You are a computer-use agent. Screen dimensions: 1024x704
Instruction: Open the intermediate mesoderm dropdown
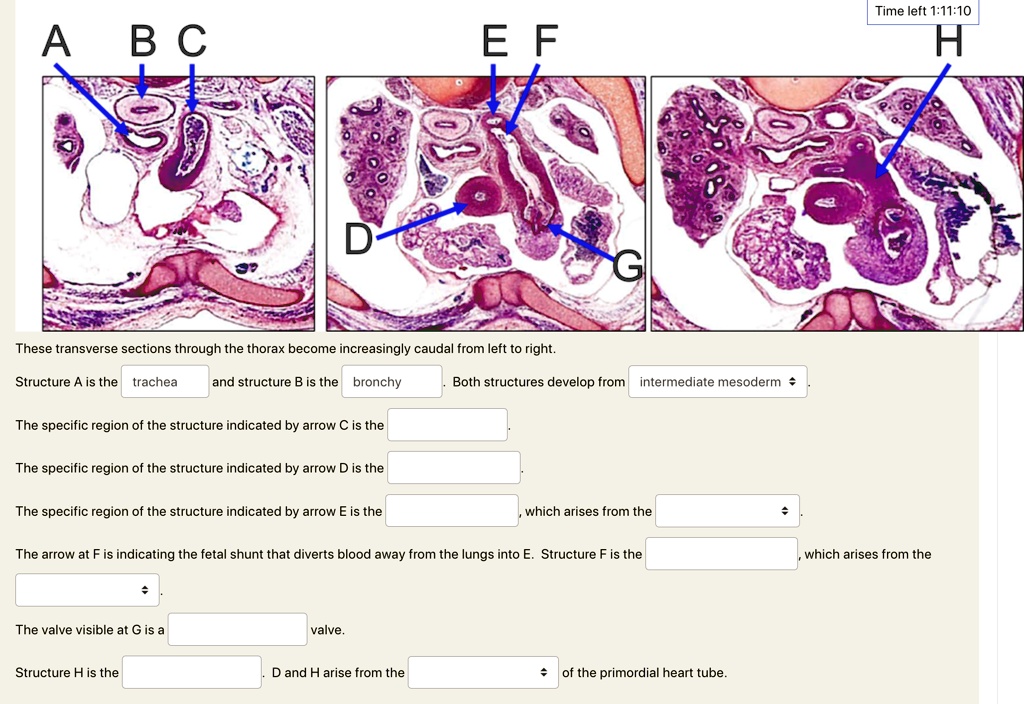[x=718, y=381]
